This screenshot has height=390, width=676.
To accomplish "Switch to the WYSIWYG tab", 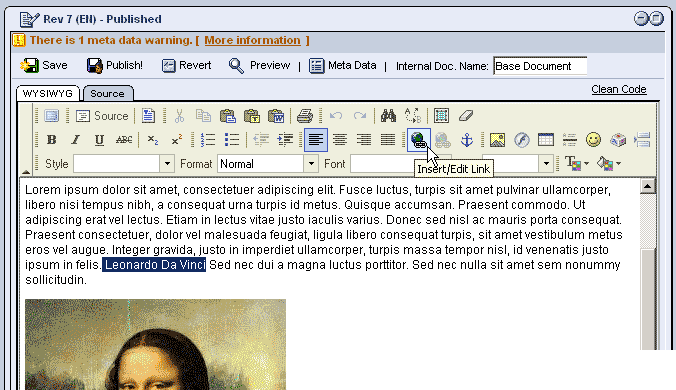I will click(x=47, y=94).
